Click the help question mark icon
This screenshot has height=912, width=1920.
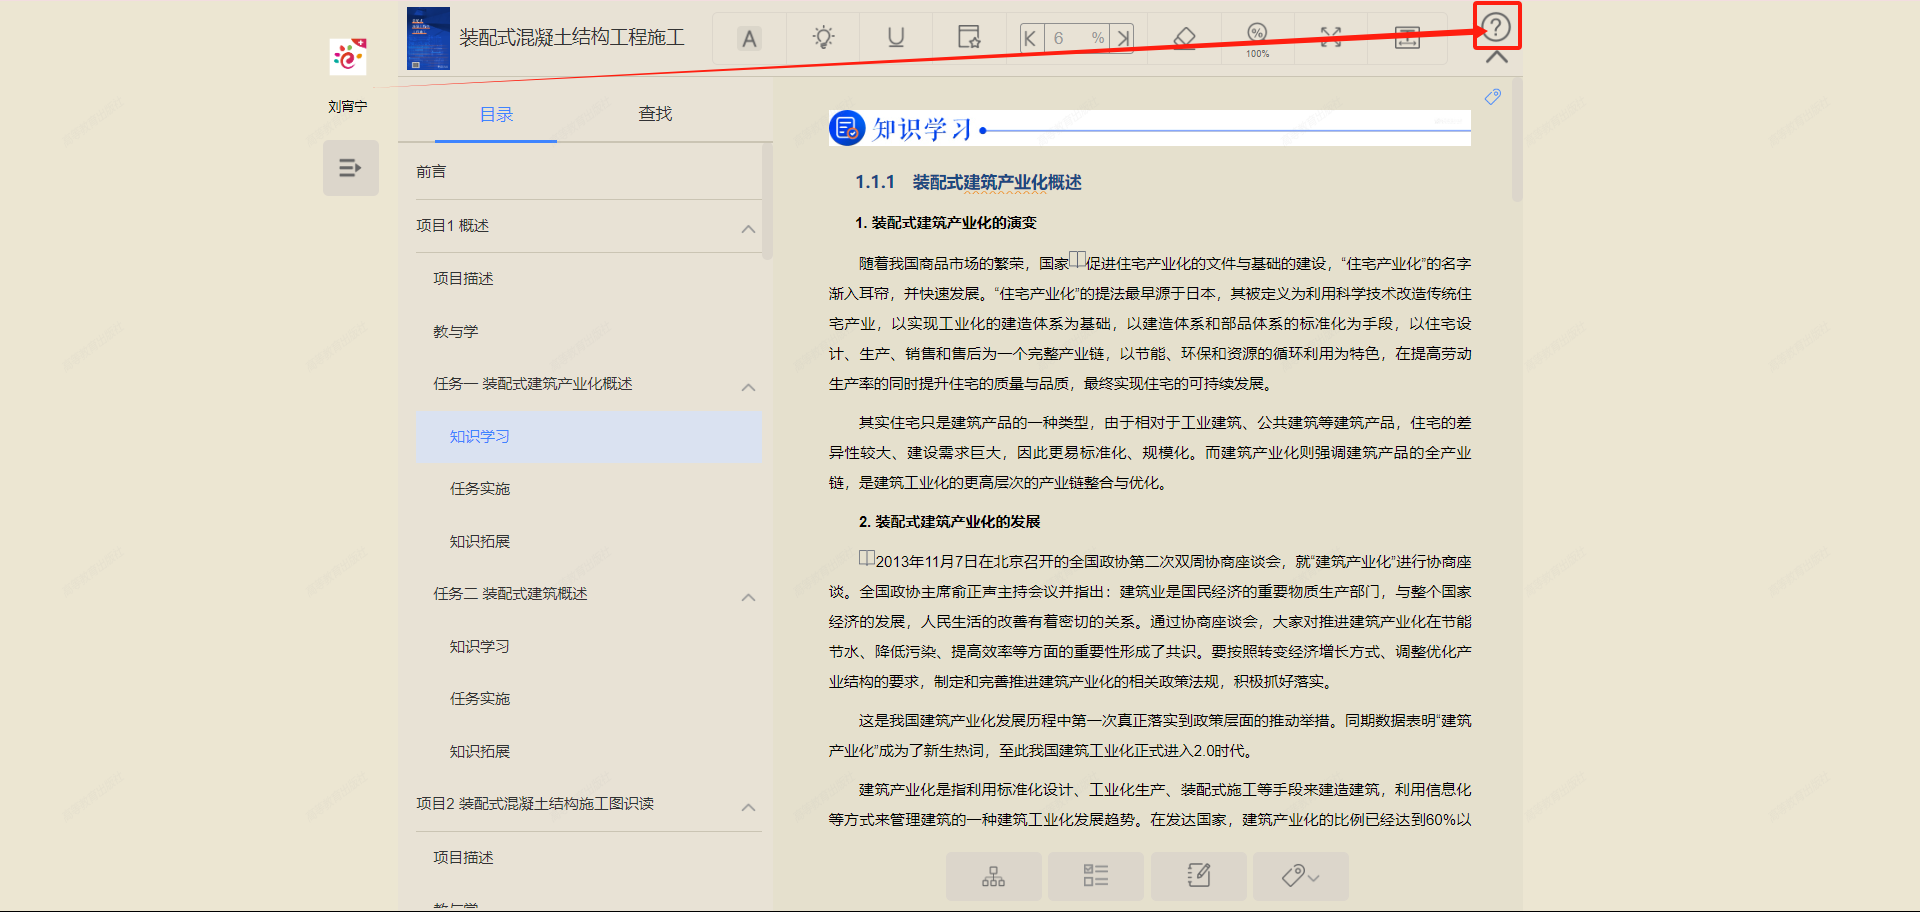(x=1495, y=28)
